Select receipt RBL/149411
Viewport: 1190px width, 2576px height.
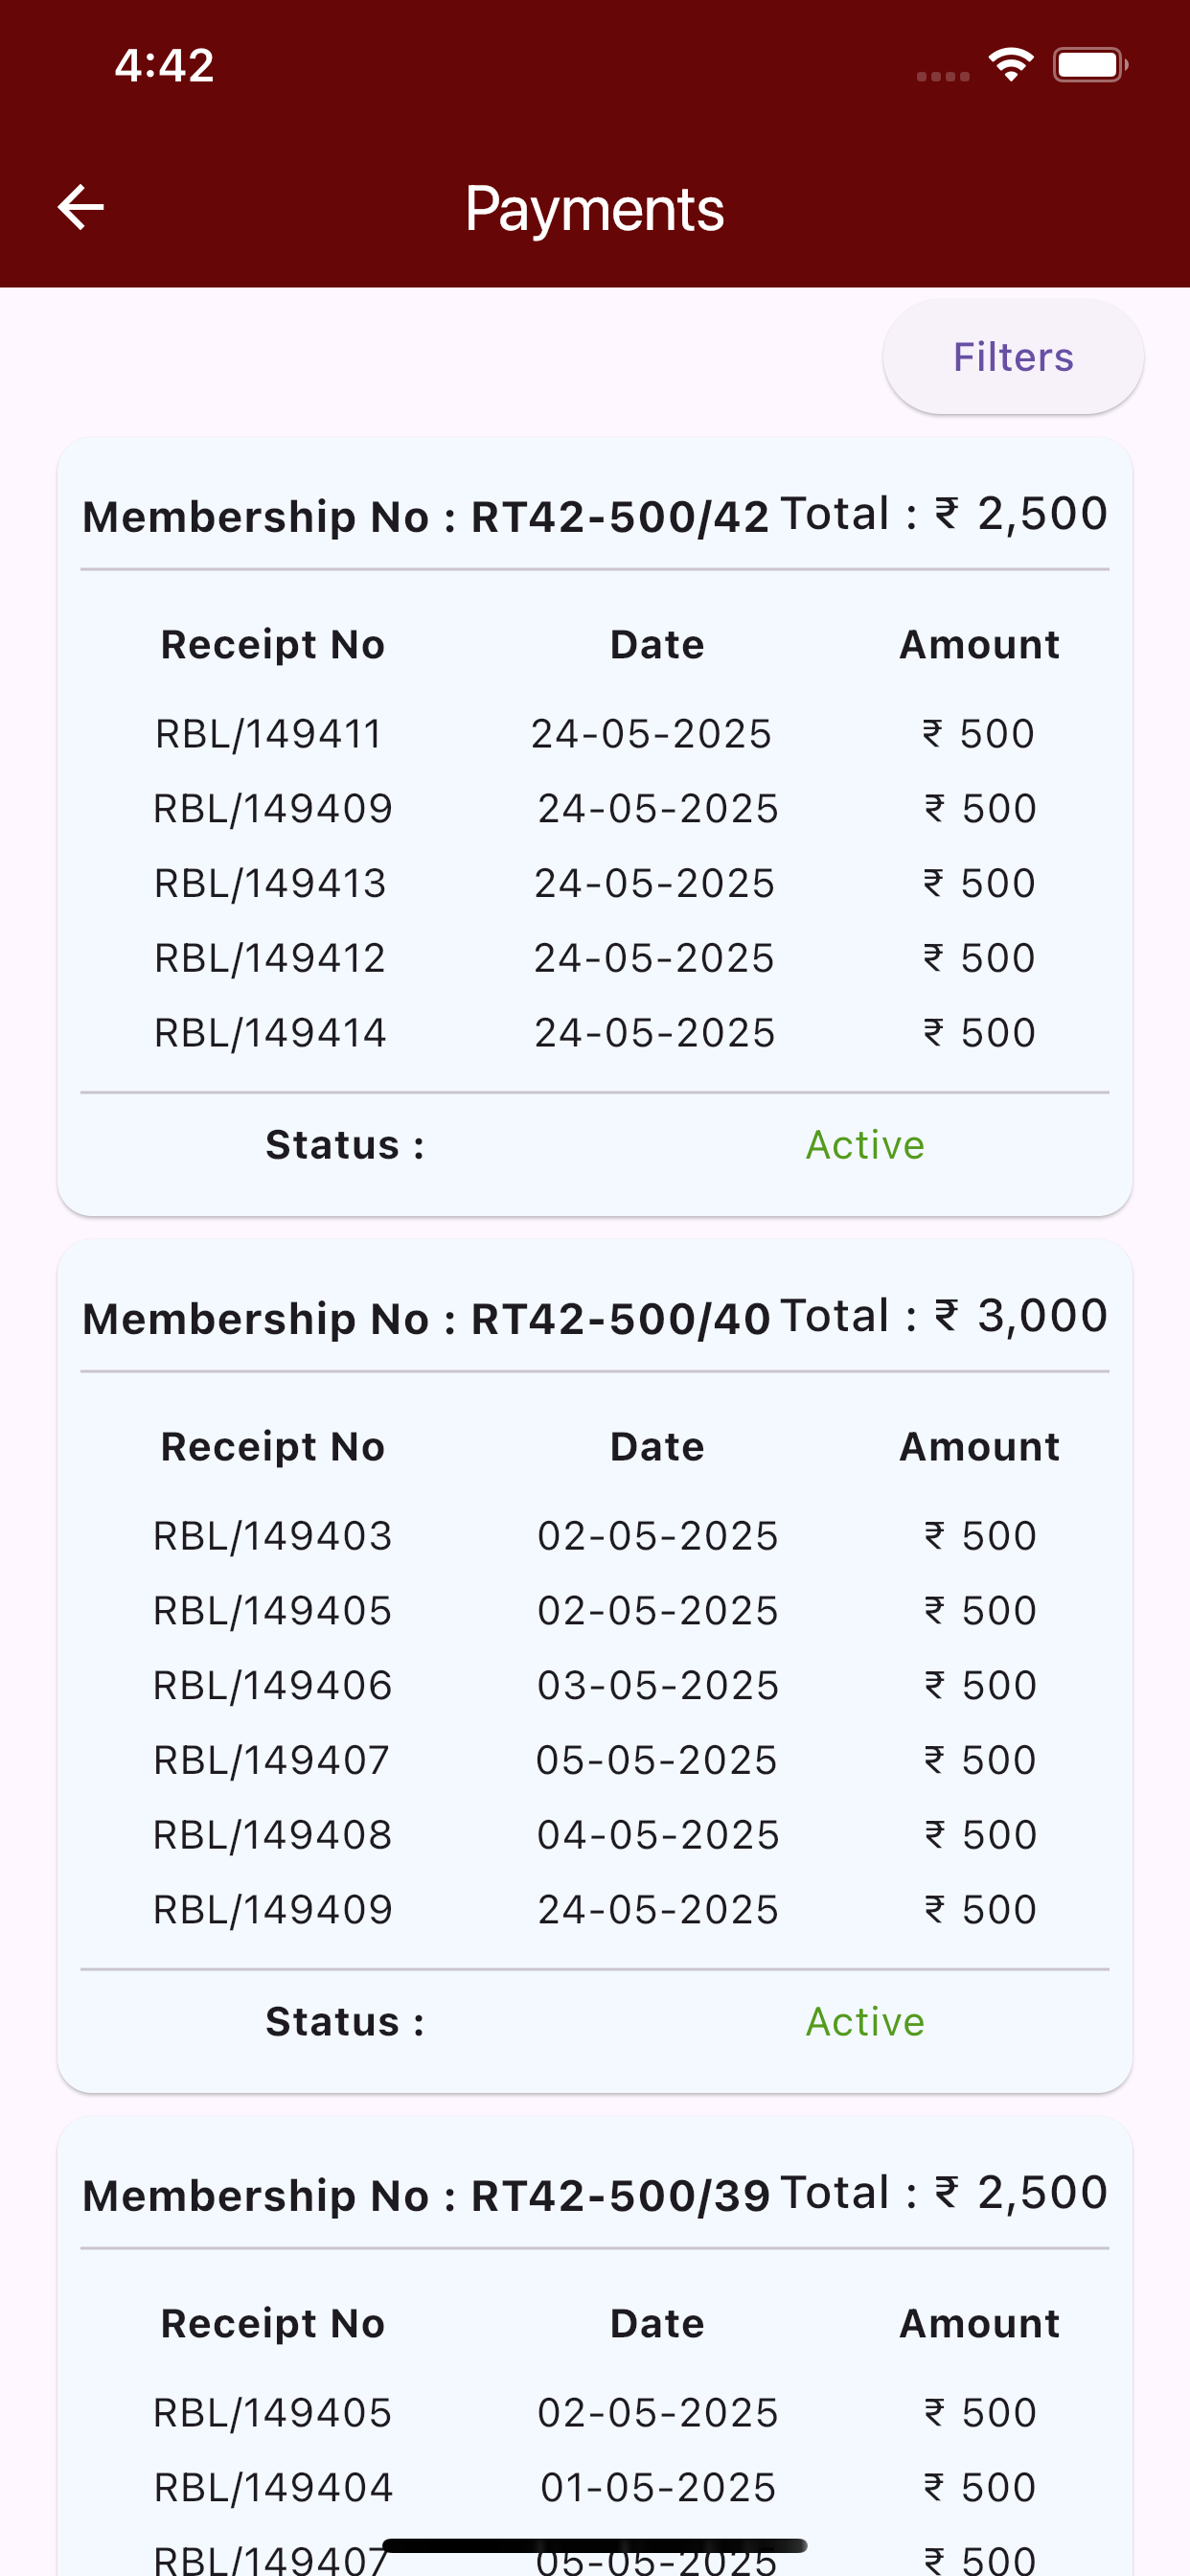coord(595,734)
